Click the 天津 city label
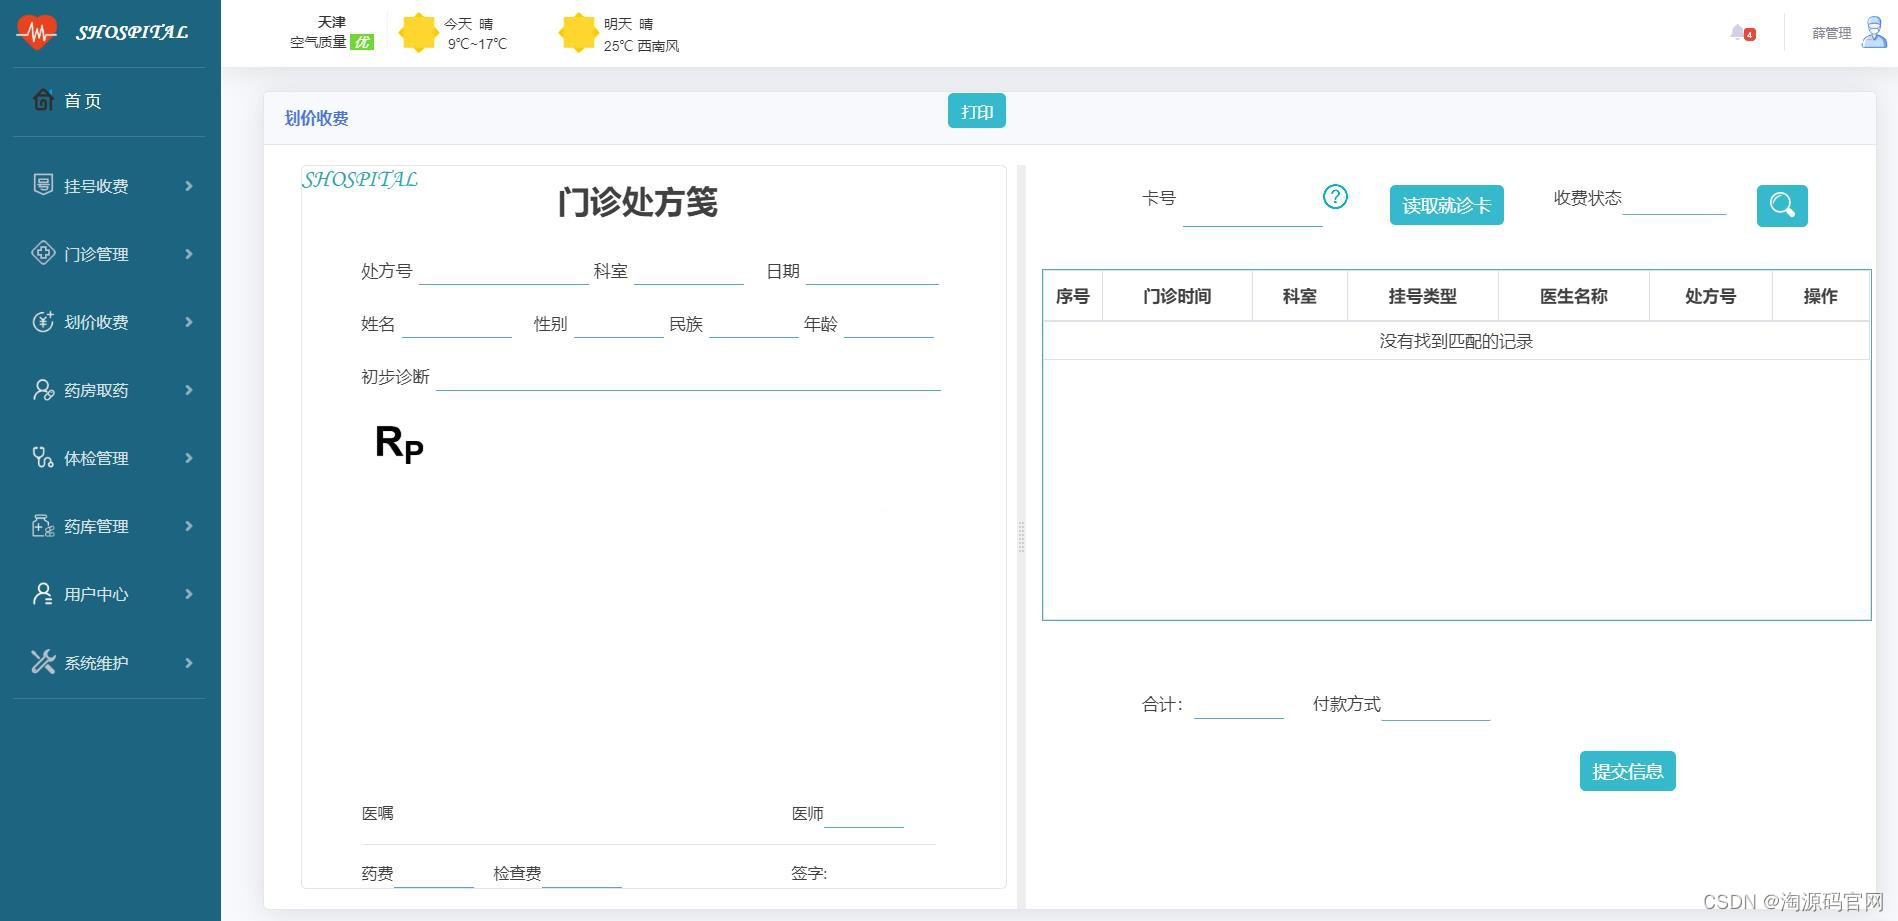 coord(332,22)
